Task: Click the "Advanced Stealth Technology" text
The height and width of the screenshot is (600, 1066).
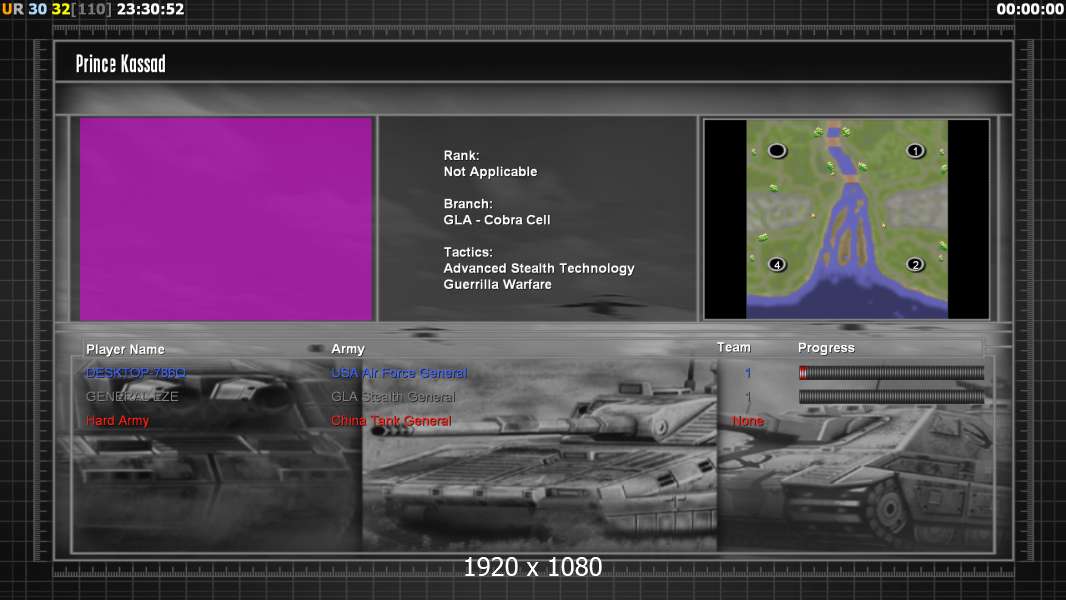Action: tap(539, 268)
